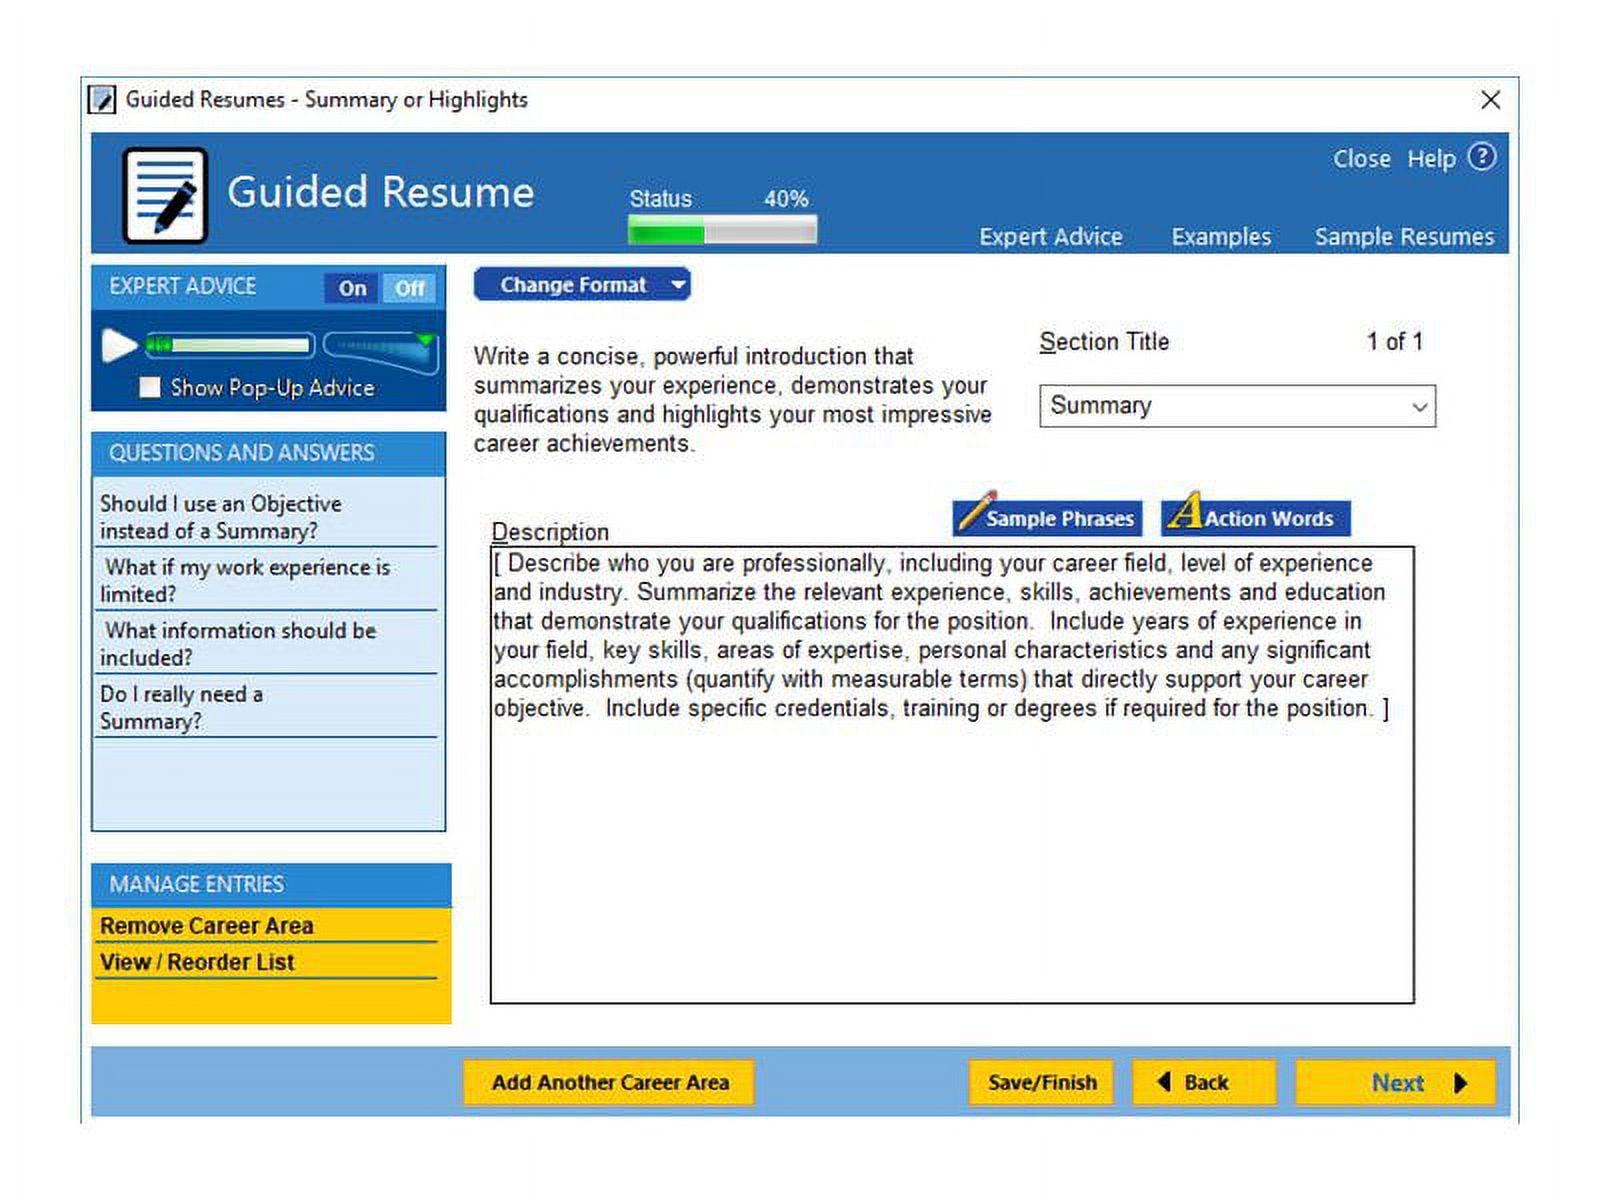Check the Show Pop-Up Advice checkbox

click(x=150, y=387)
